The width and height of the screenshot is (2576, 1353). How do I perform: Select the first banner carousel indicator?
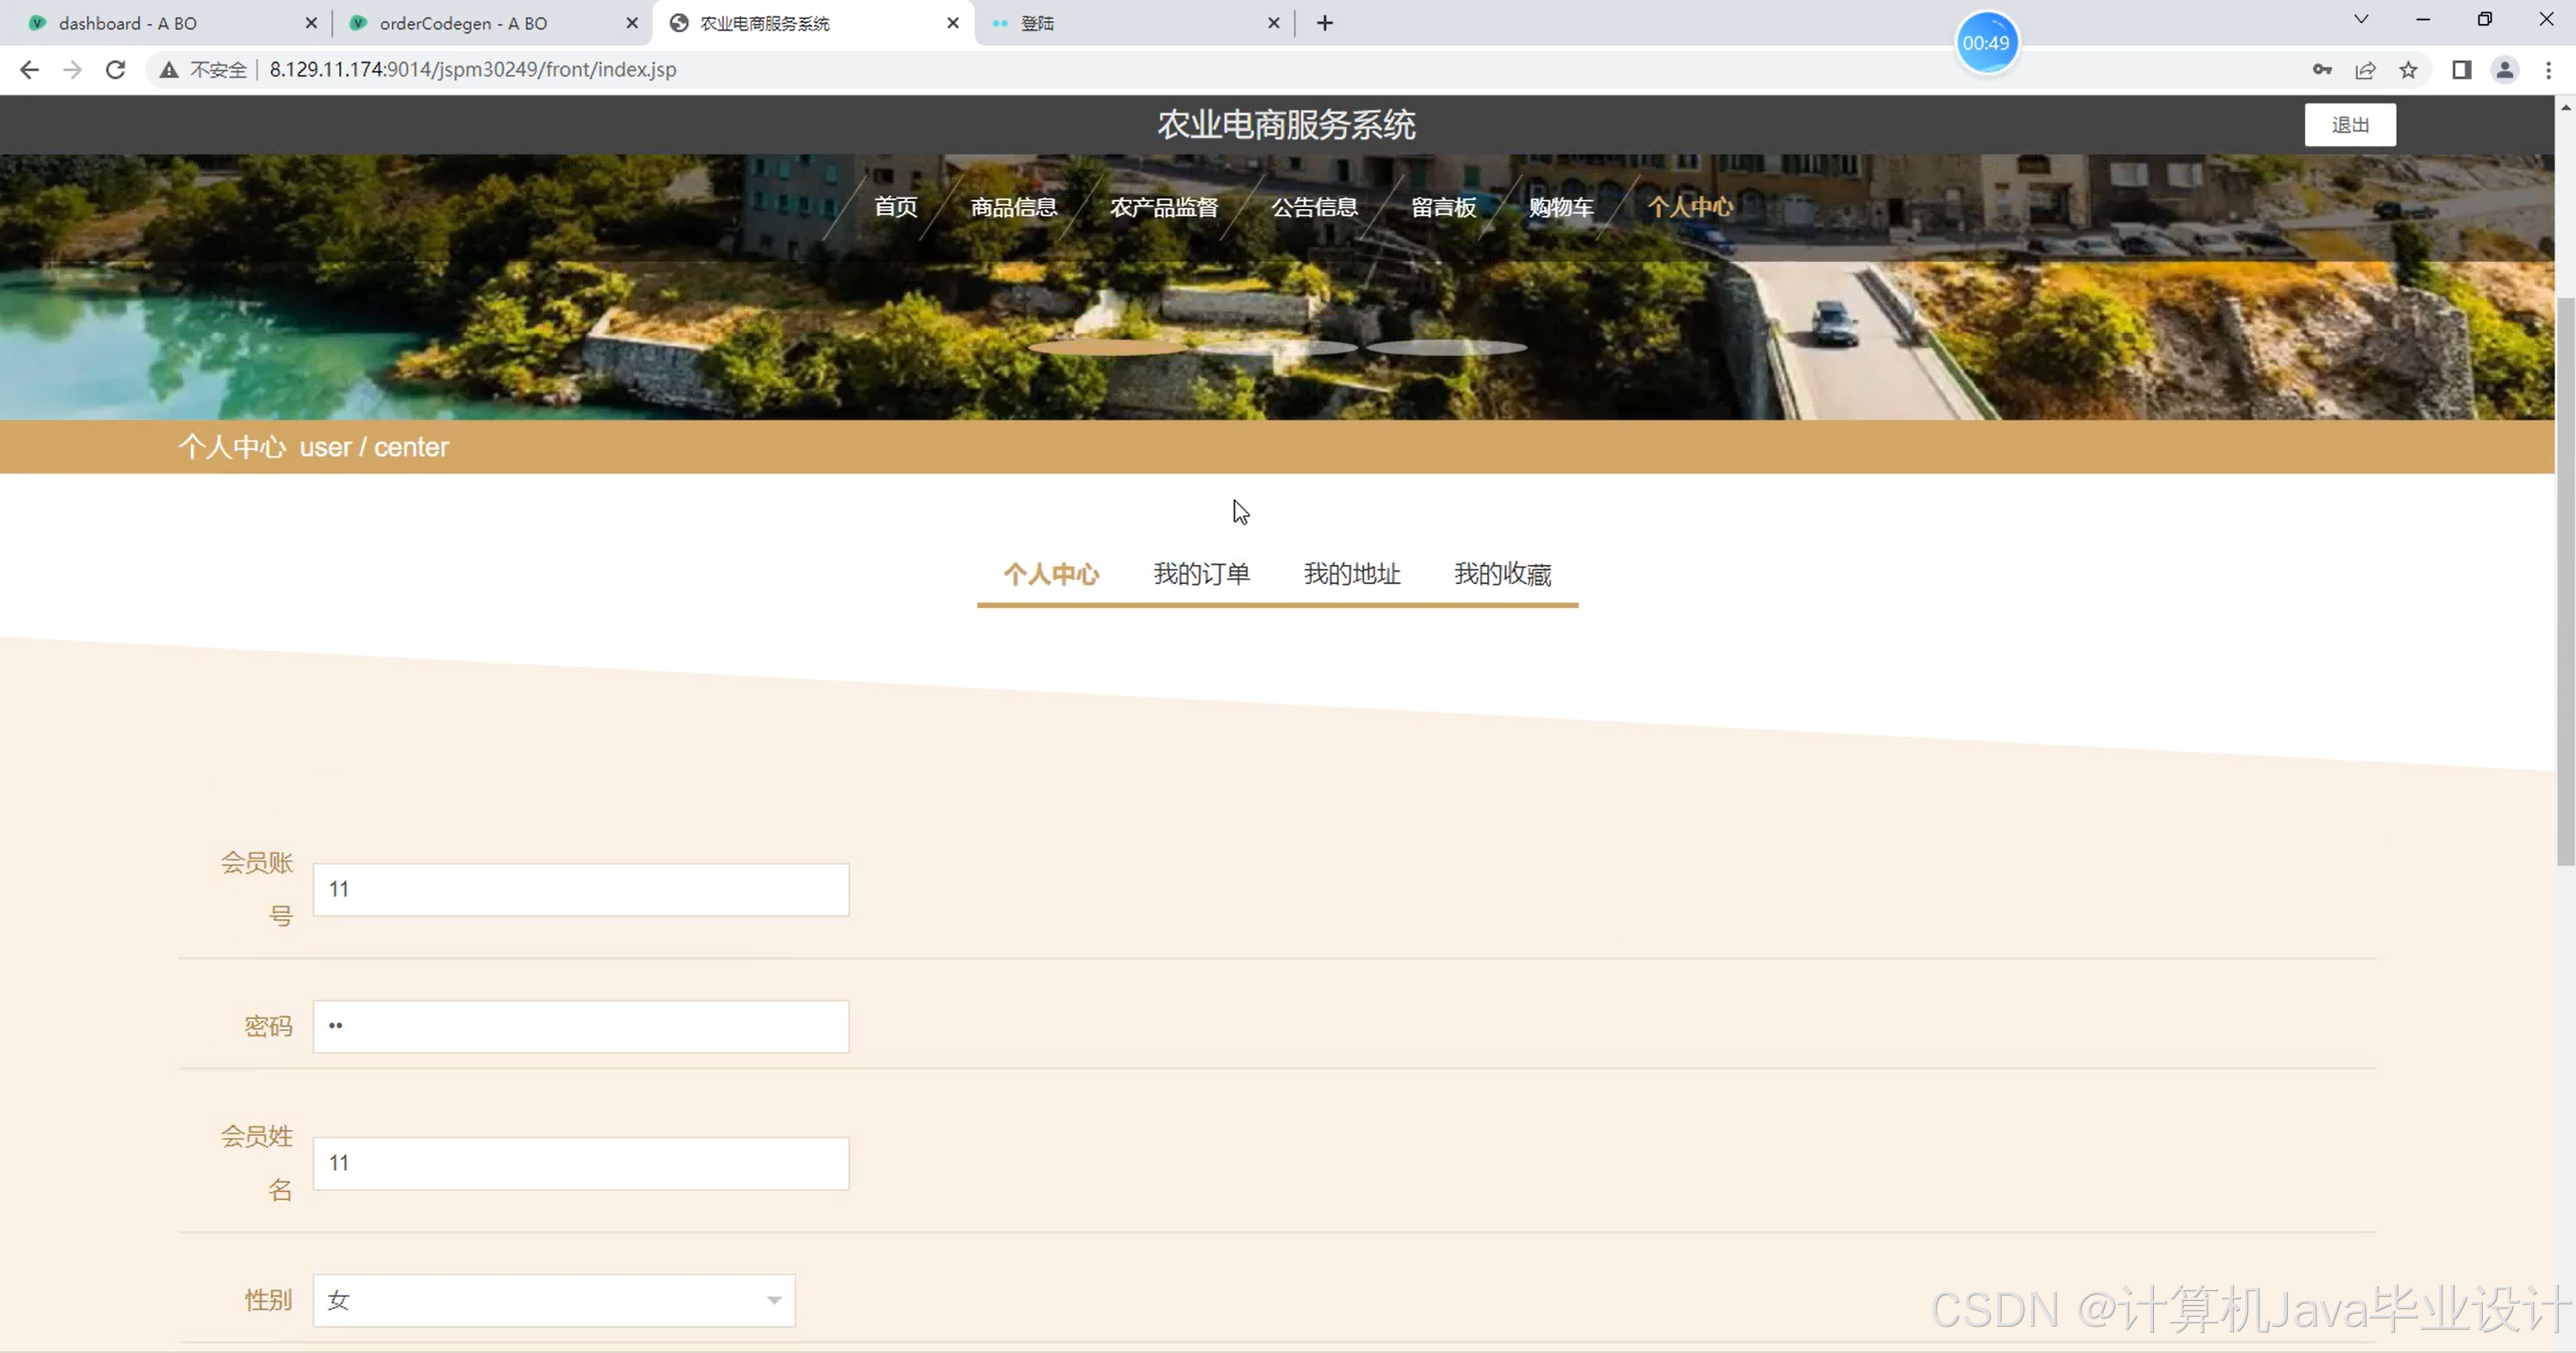(1108, 347)
